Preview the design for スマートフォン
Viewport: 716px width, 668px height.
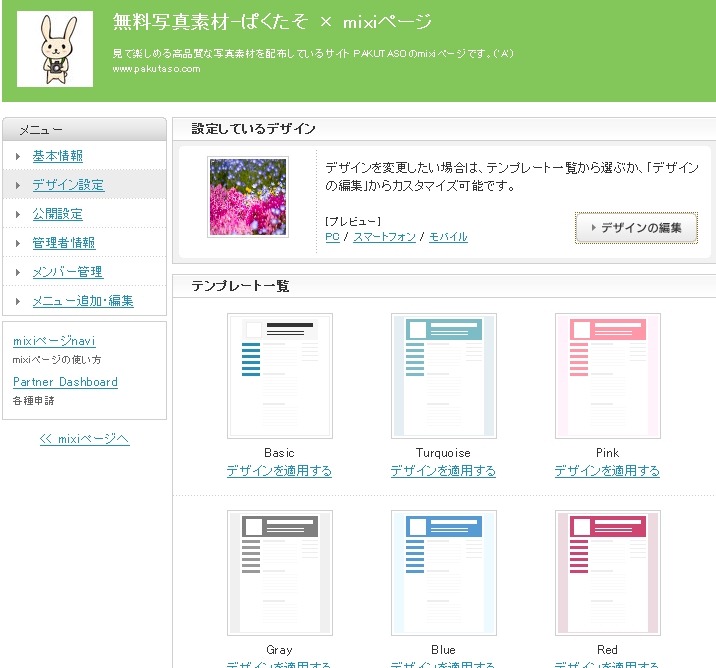pos(384,237)
